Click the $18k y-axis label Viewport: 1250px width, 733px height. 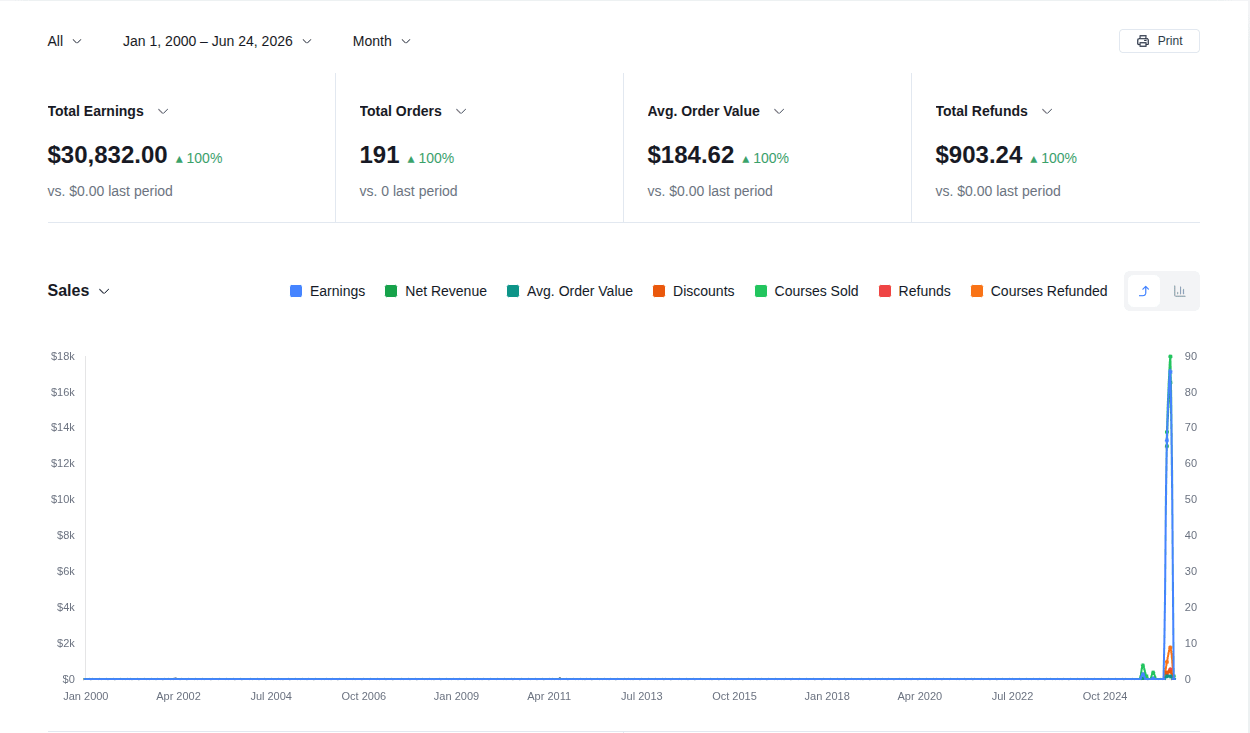pos(63,356)
